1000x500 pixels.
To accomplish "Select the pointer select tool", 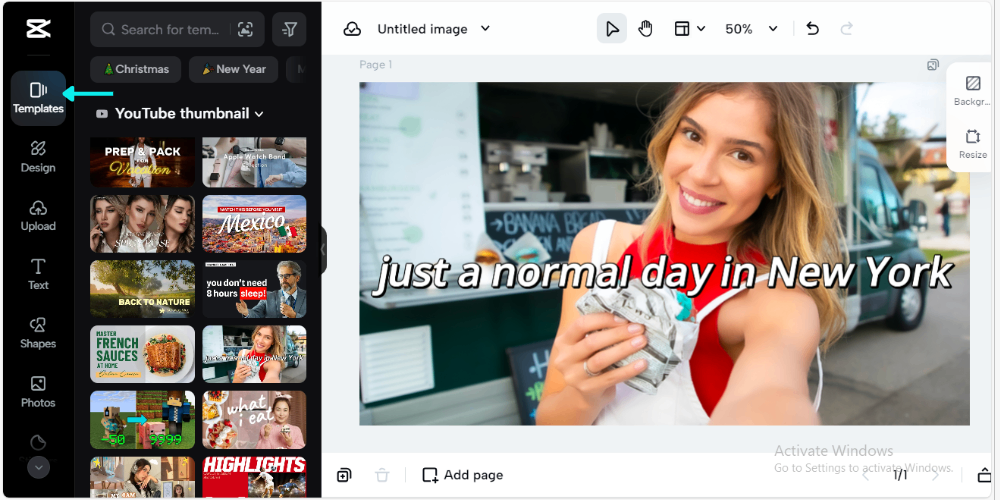I will (612, 29).
